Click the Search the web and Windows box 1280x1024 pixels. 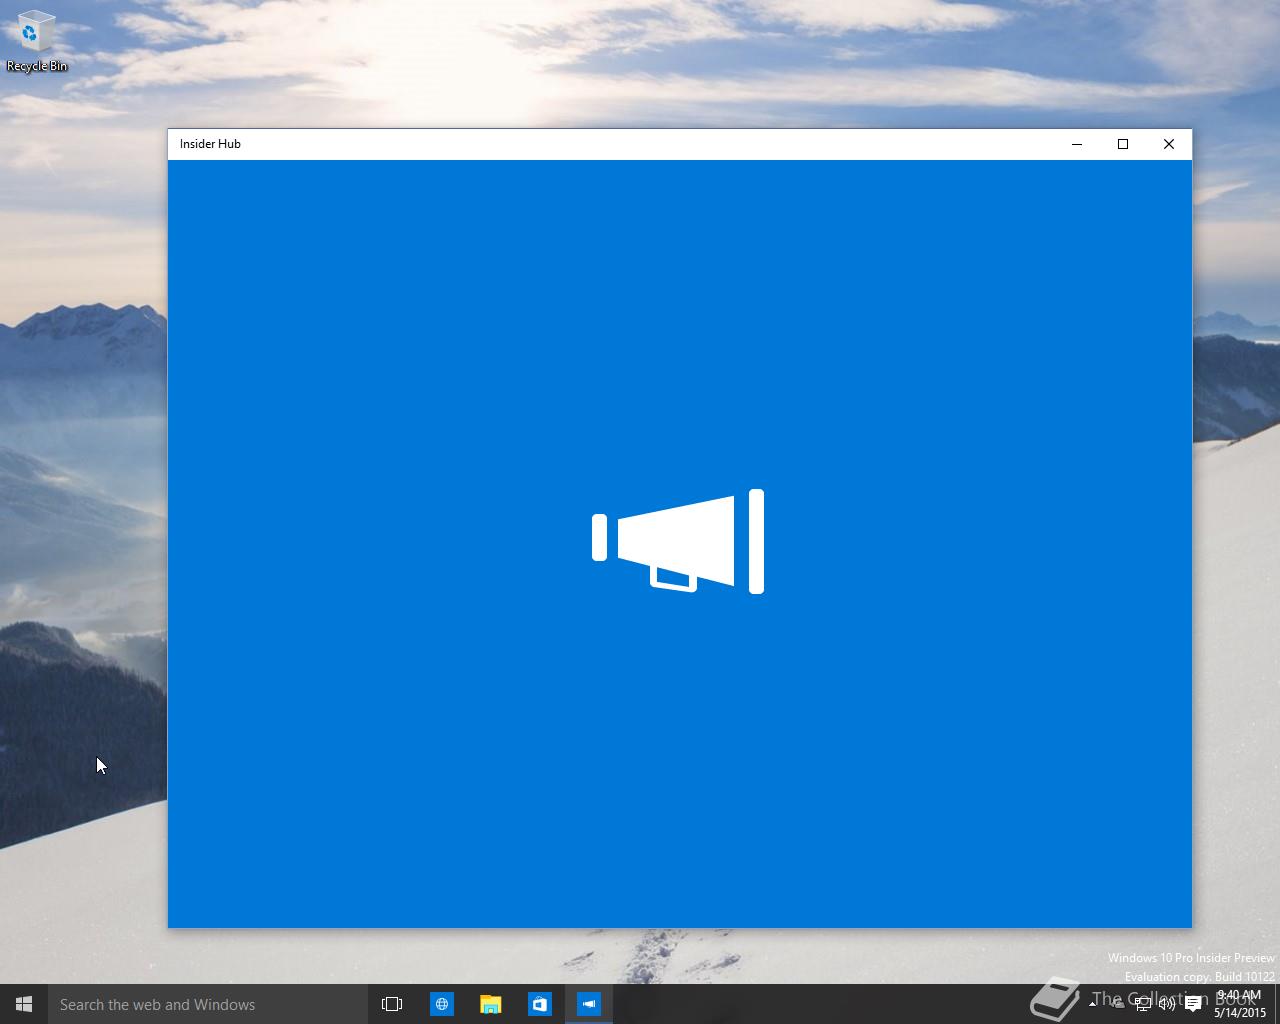pos(208,1004)
